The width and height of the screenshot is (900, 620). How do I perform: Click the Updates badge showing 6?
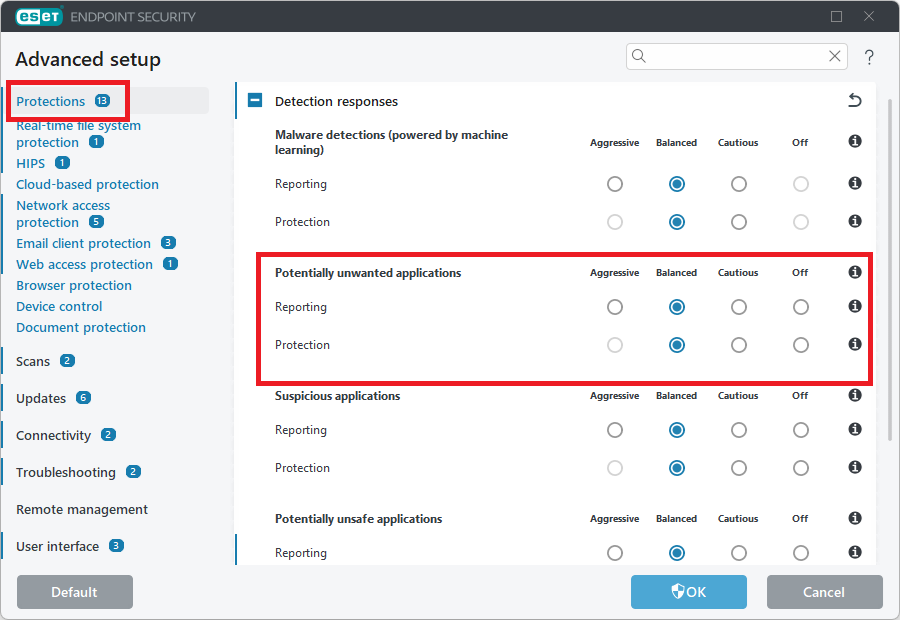(83, 397)
